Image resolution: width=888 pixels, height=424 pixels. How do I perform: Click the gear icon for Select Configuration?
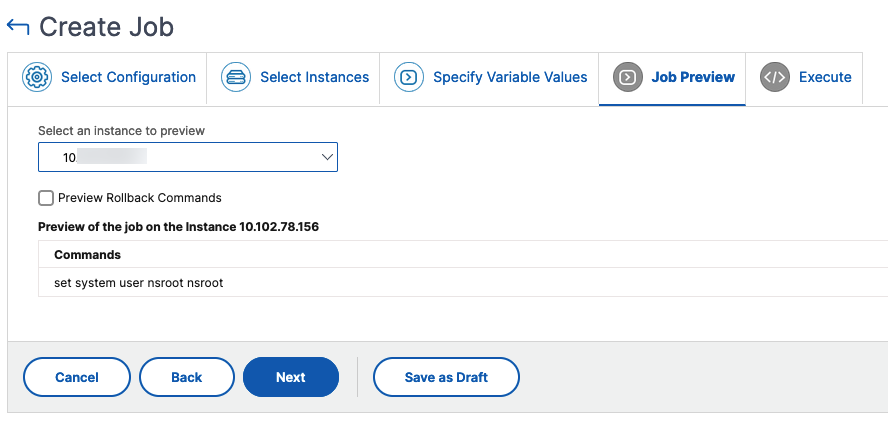[37, 77]
